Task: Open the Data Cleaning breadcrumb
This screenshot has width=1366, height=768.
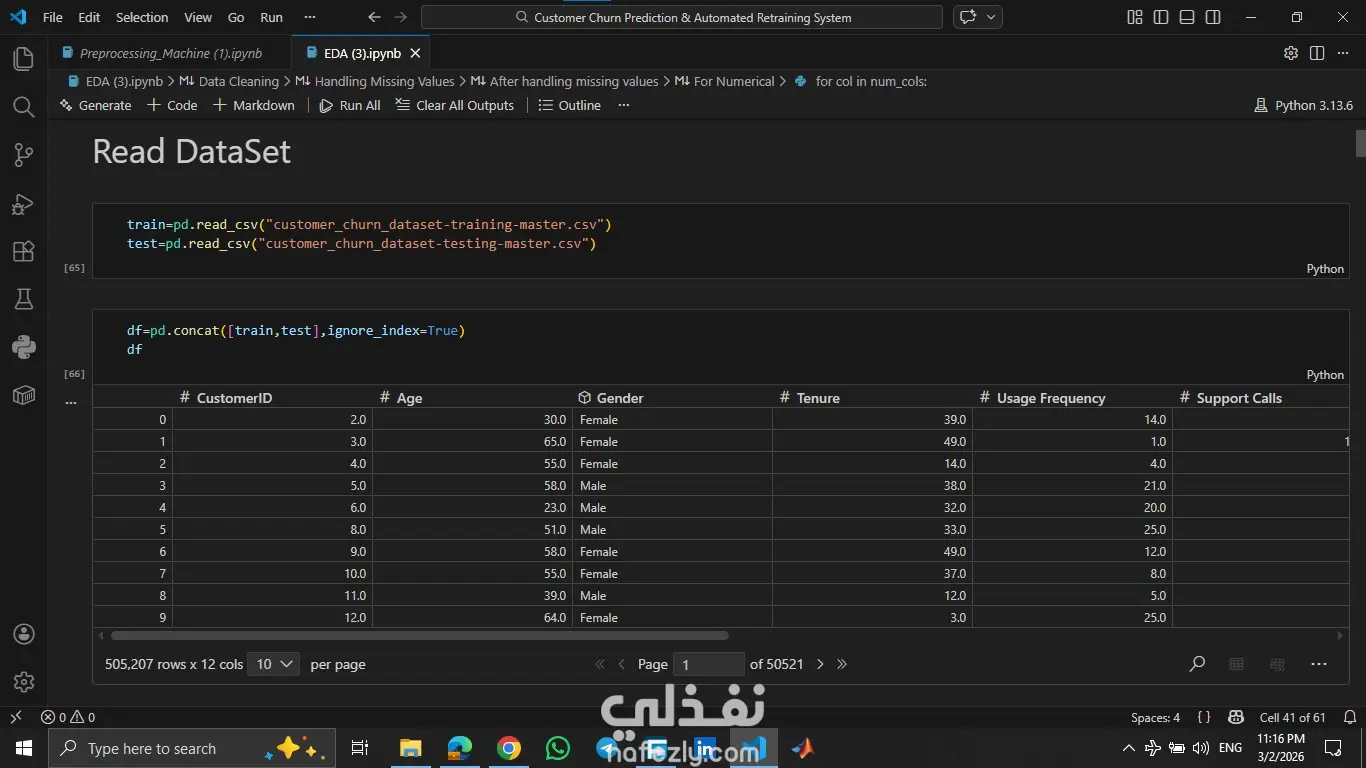Action: pyautogui.click(x=229, y=81)
